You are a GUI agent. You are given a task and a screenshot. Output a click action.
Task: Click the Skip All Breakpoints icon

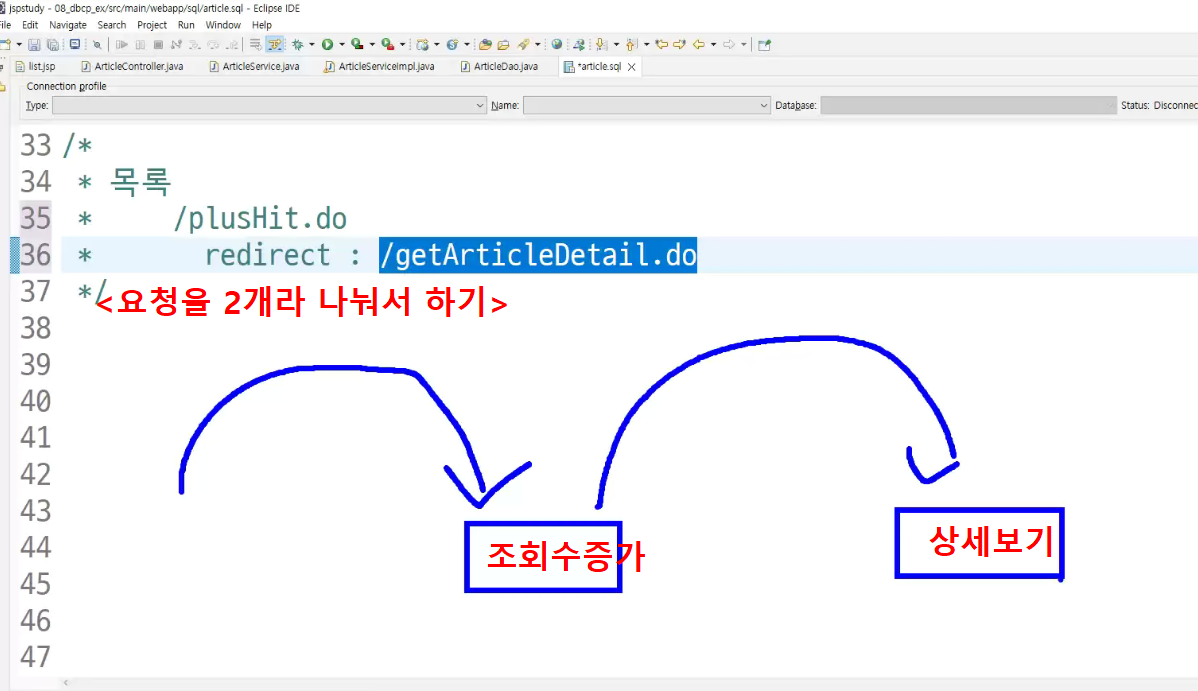coord(97,44)
